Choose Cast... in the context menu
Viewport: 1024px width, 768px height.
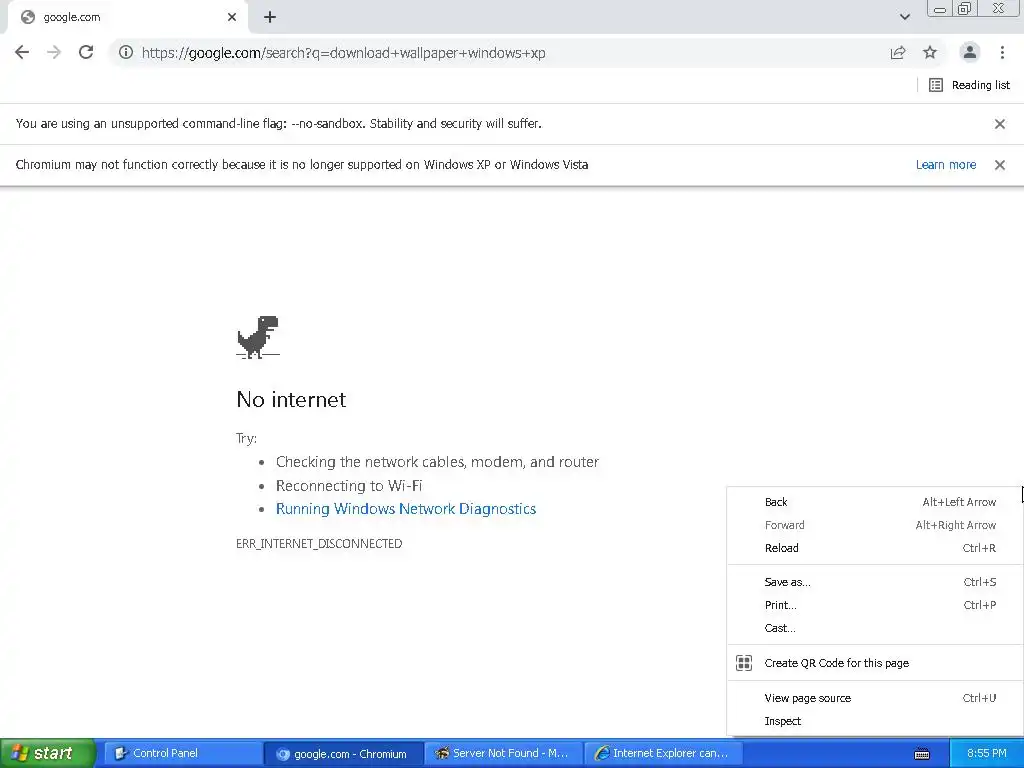point(874,628)
